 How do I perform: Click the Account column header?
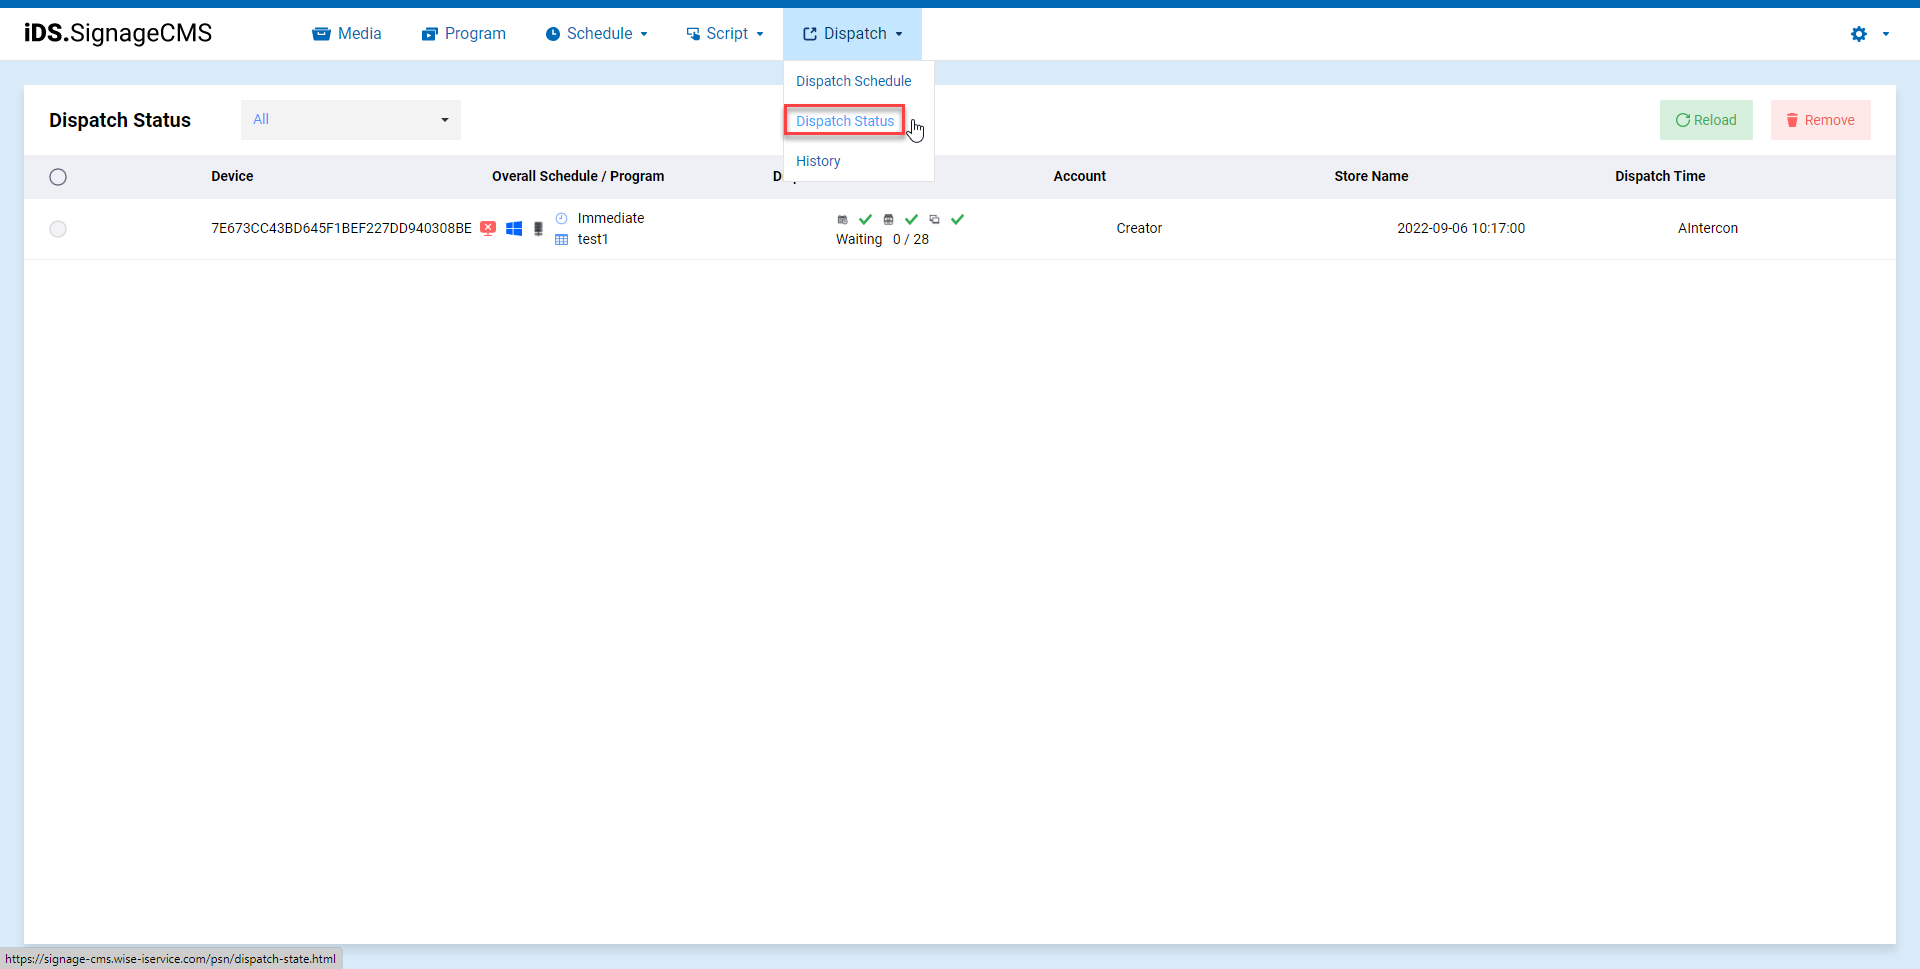click(x=1079, y=176)
